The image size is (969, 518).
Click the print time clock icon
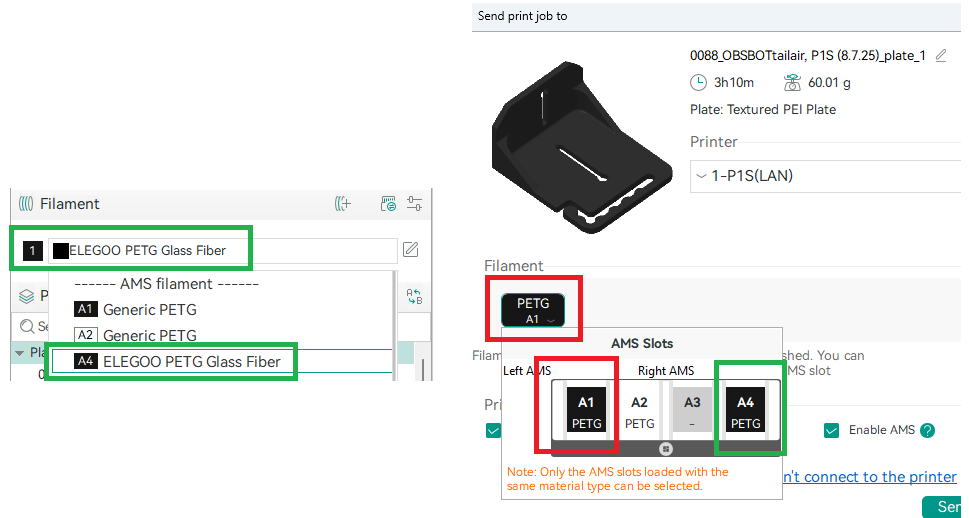[x=698, y=82]
